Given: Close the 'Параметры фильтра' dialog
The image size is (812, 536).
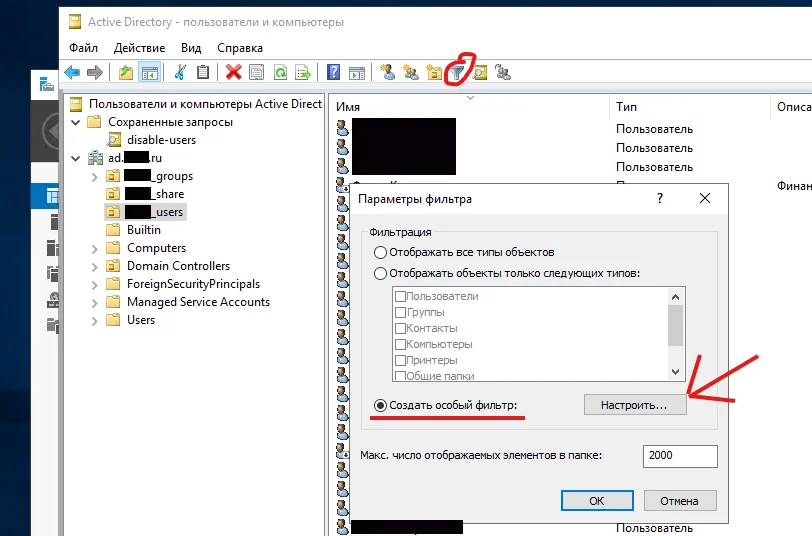Looking at the screenshot, I should 705,198.
